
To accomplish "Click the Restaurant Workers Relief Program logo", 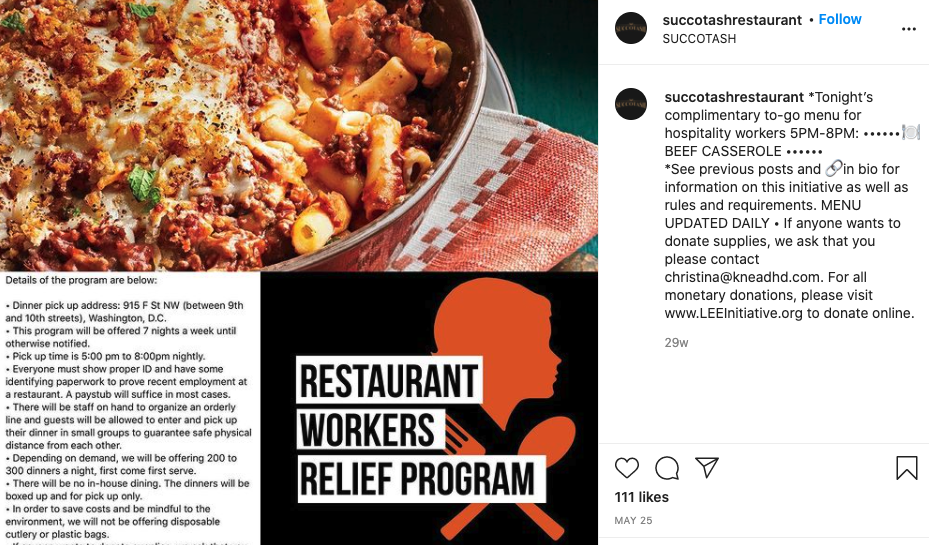I will click(429, 408).
